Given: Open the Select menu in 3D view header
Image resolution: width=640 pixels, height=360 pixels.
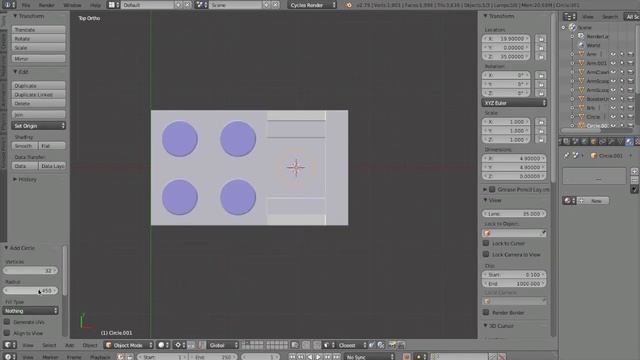Looking at the screenshot, I should point(49,345).
